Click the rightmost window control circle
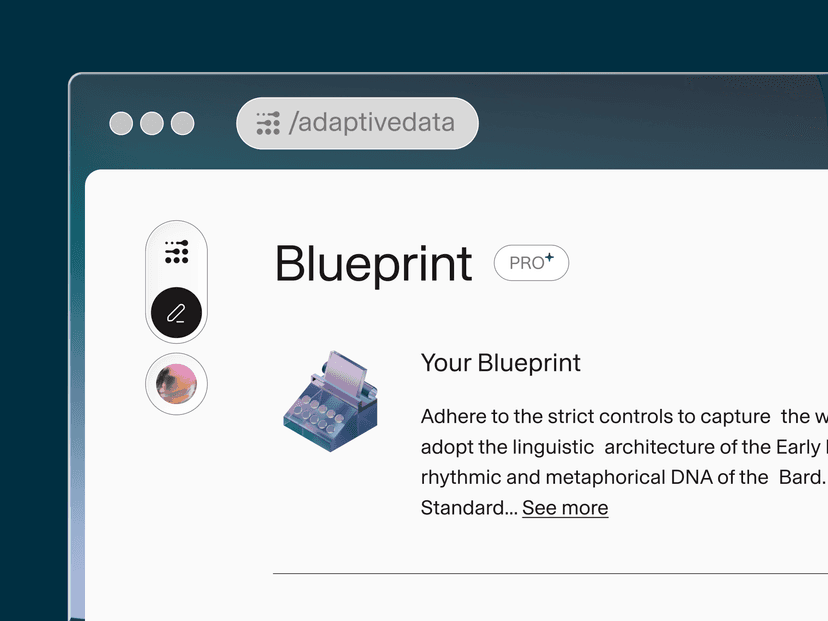This screenshot has height=621, width=828. 181,123
